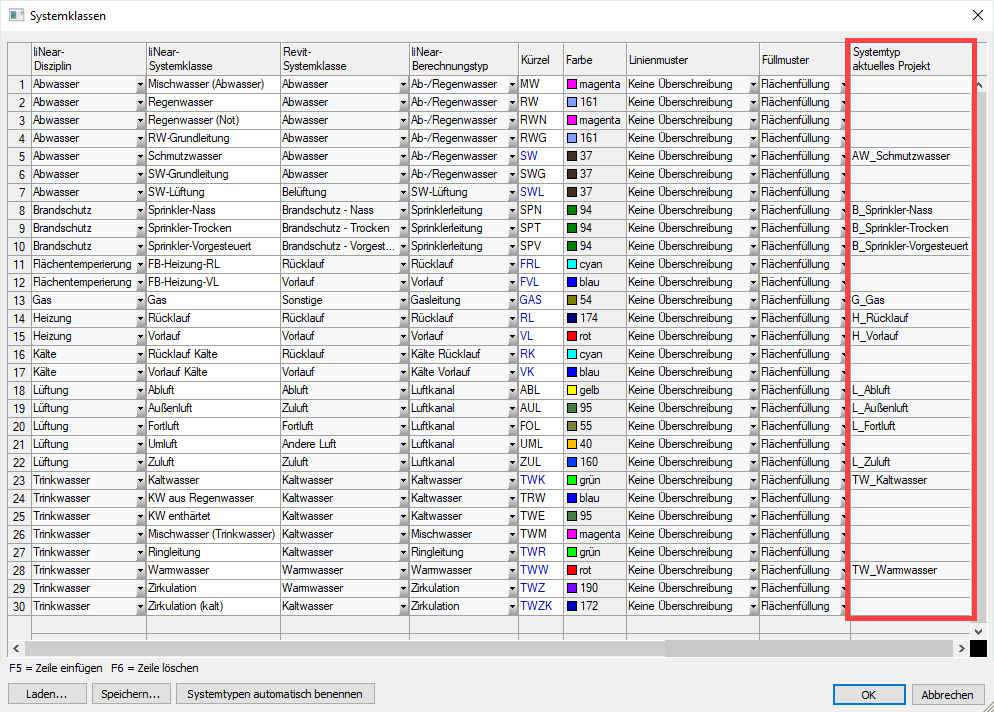Click the G_Gas systemtyp cell

point(910,300)
